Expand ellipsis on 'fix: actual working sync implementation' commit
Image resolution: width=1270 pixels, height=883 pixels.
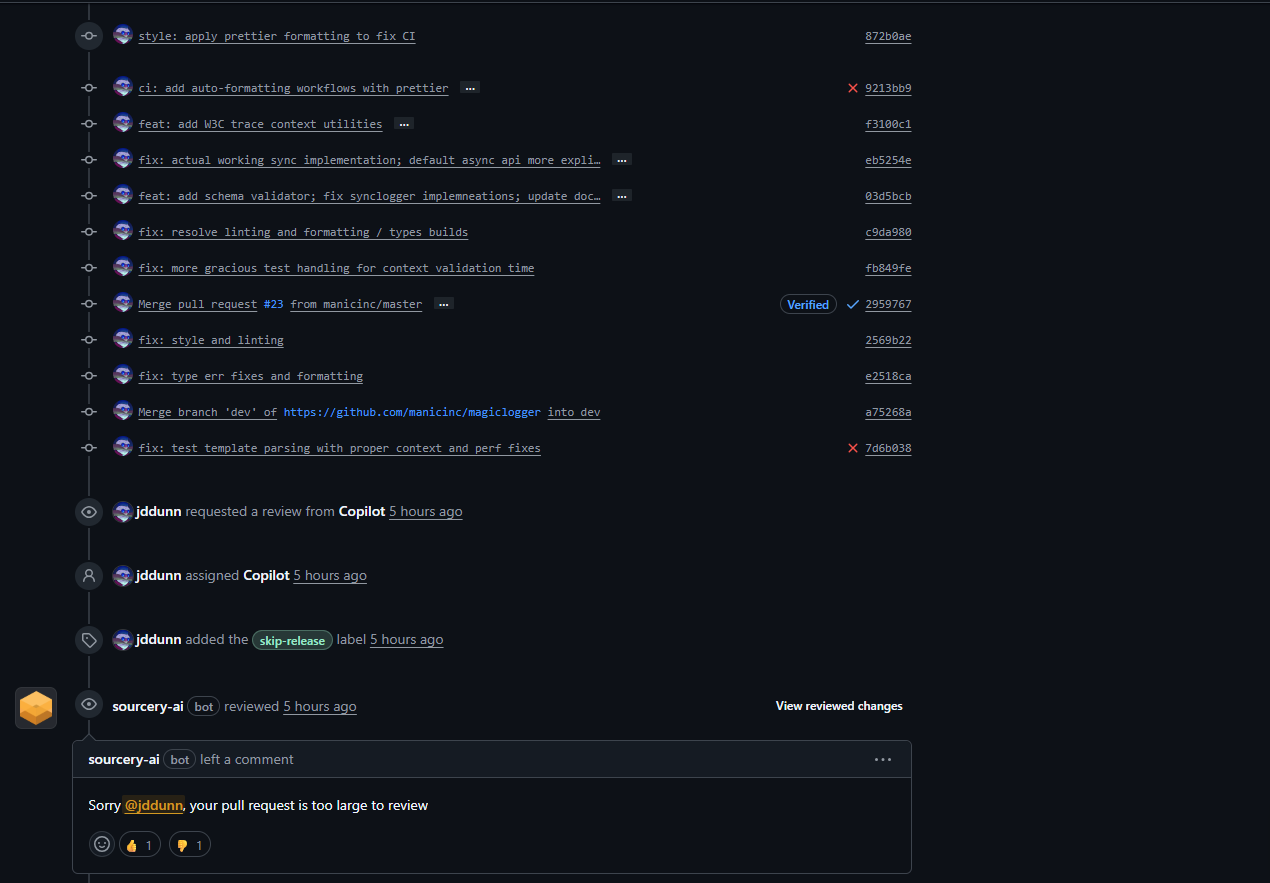[x=622, y=160]
